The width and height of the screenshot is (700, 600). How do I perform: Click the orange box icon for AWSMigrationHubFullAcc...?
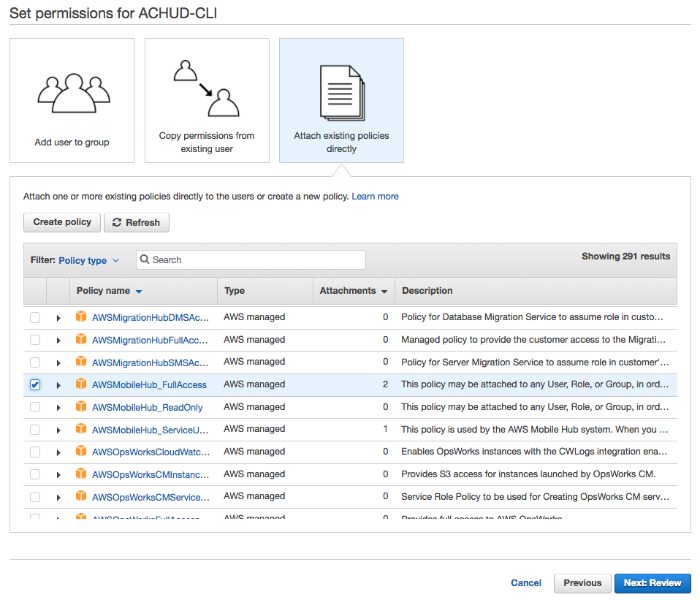click(81, 339)
